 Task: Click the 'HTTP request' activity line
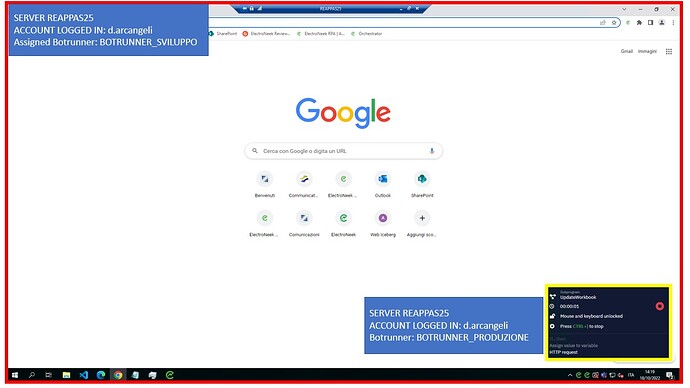563,352
